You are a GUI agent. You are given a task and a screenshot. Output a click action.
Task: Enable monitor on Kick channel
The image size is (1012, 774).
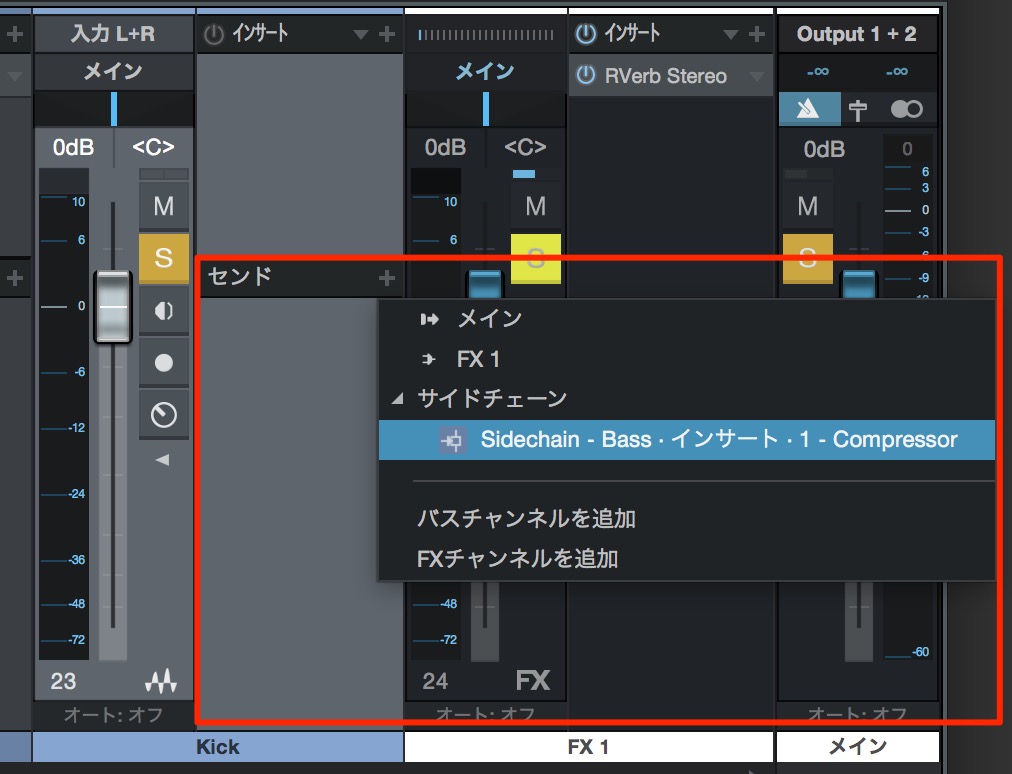click(x=164, y=311)
